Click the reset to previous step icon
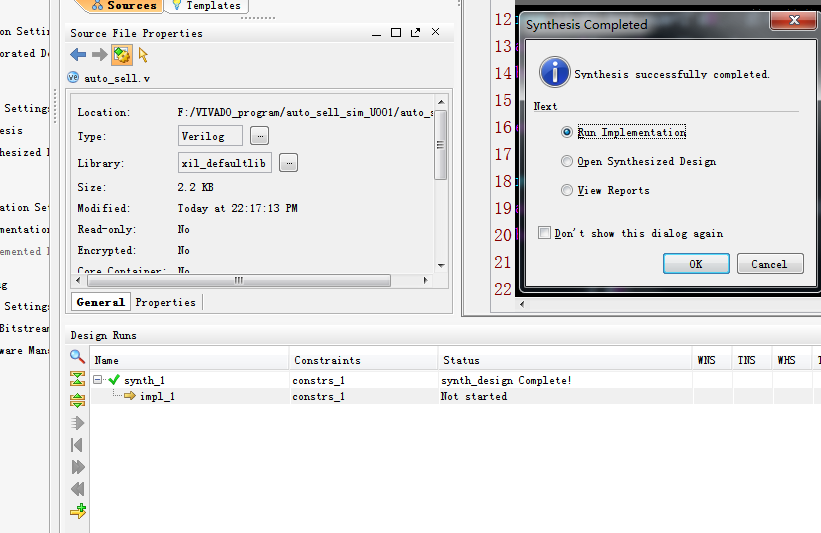 tap(77, 445)
